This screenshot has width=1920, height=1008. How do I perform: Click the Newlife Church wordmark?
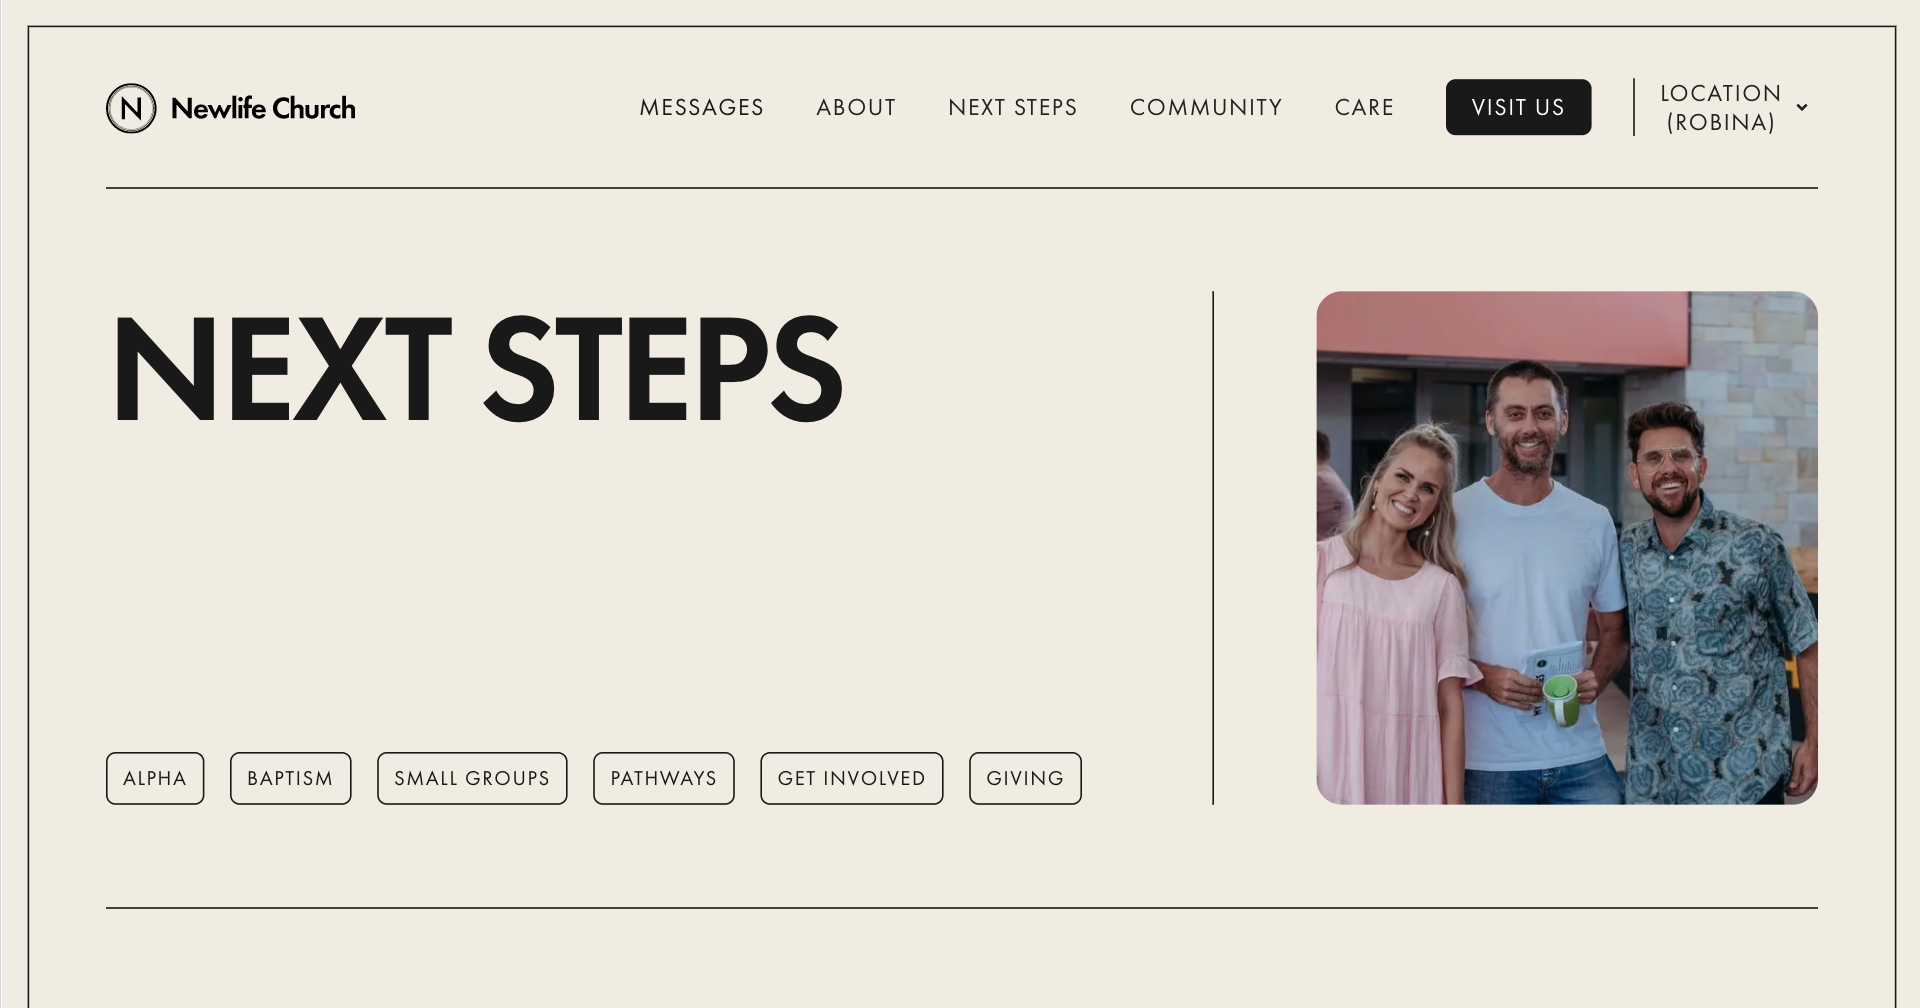(263, 108)
